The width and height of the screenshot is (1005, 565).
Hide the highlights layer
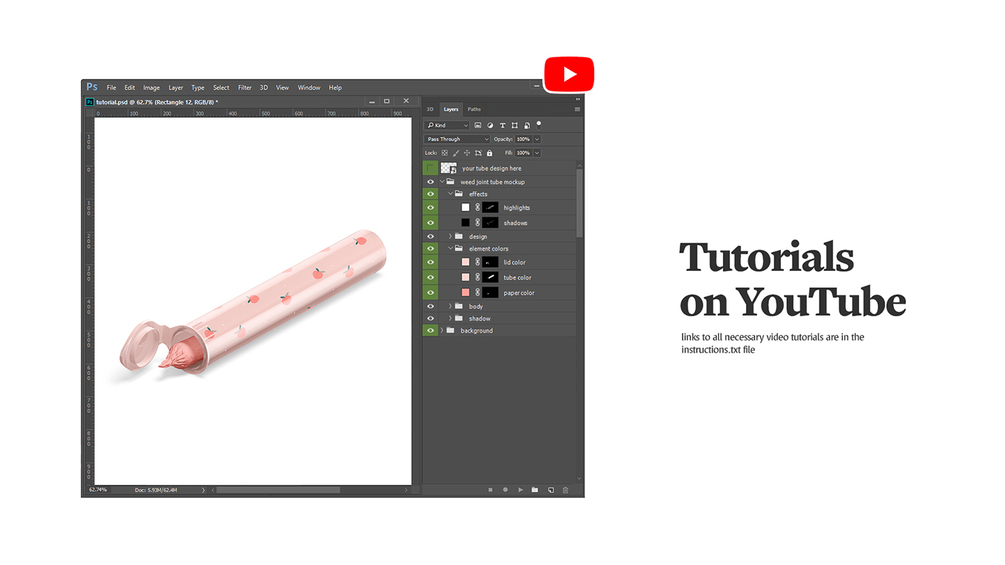(x=430, y=208)
